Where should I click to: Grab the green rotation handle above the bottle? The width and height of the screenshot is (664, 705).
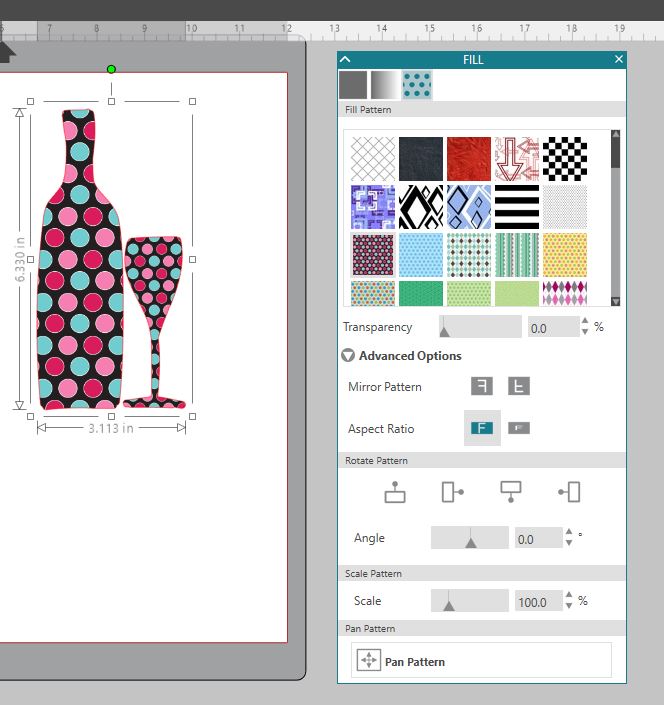(111, 69)
